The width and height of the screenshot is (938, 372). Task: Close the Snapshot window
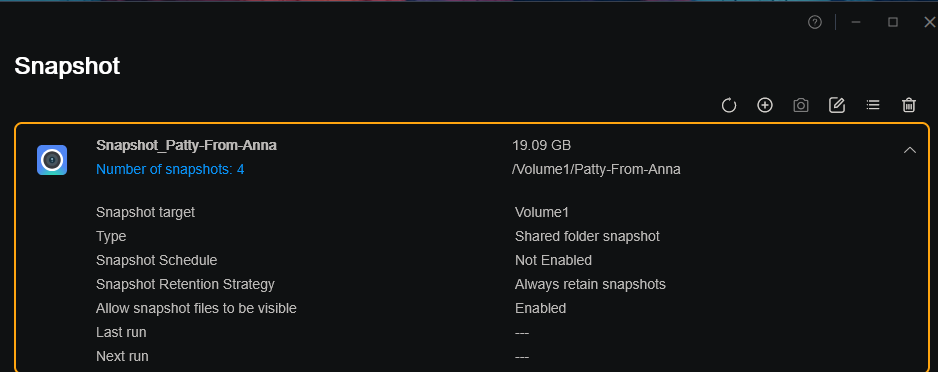click(929, 22)
